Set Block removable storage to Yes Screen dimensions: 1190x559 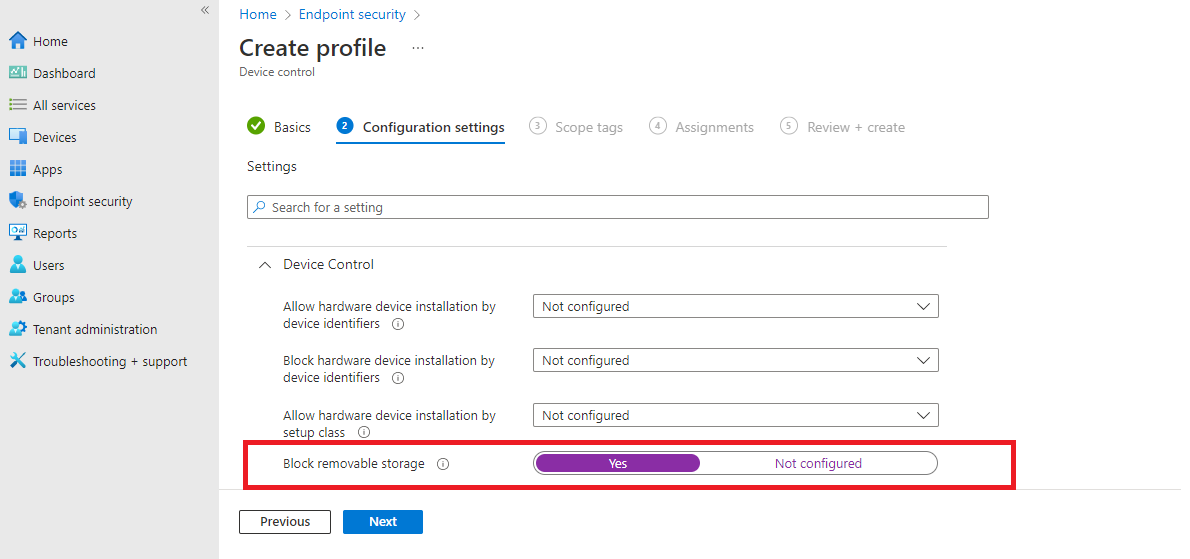tap(618, 463)
